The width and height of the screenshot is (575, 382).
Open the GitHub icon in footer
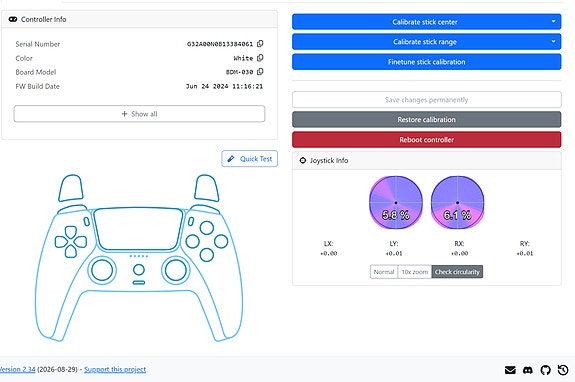[x=545, y=370]
